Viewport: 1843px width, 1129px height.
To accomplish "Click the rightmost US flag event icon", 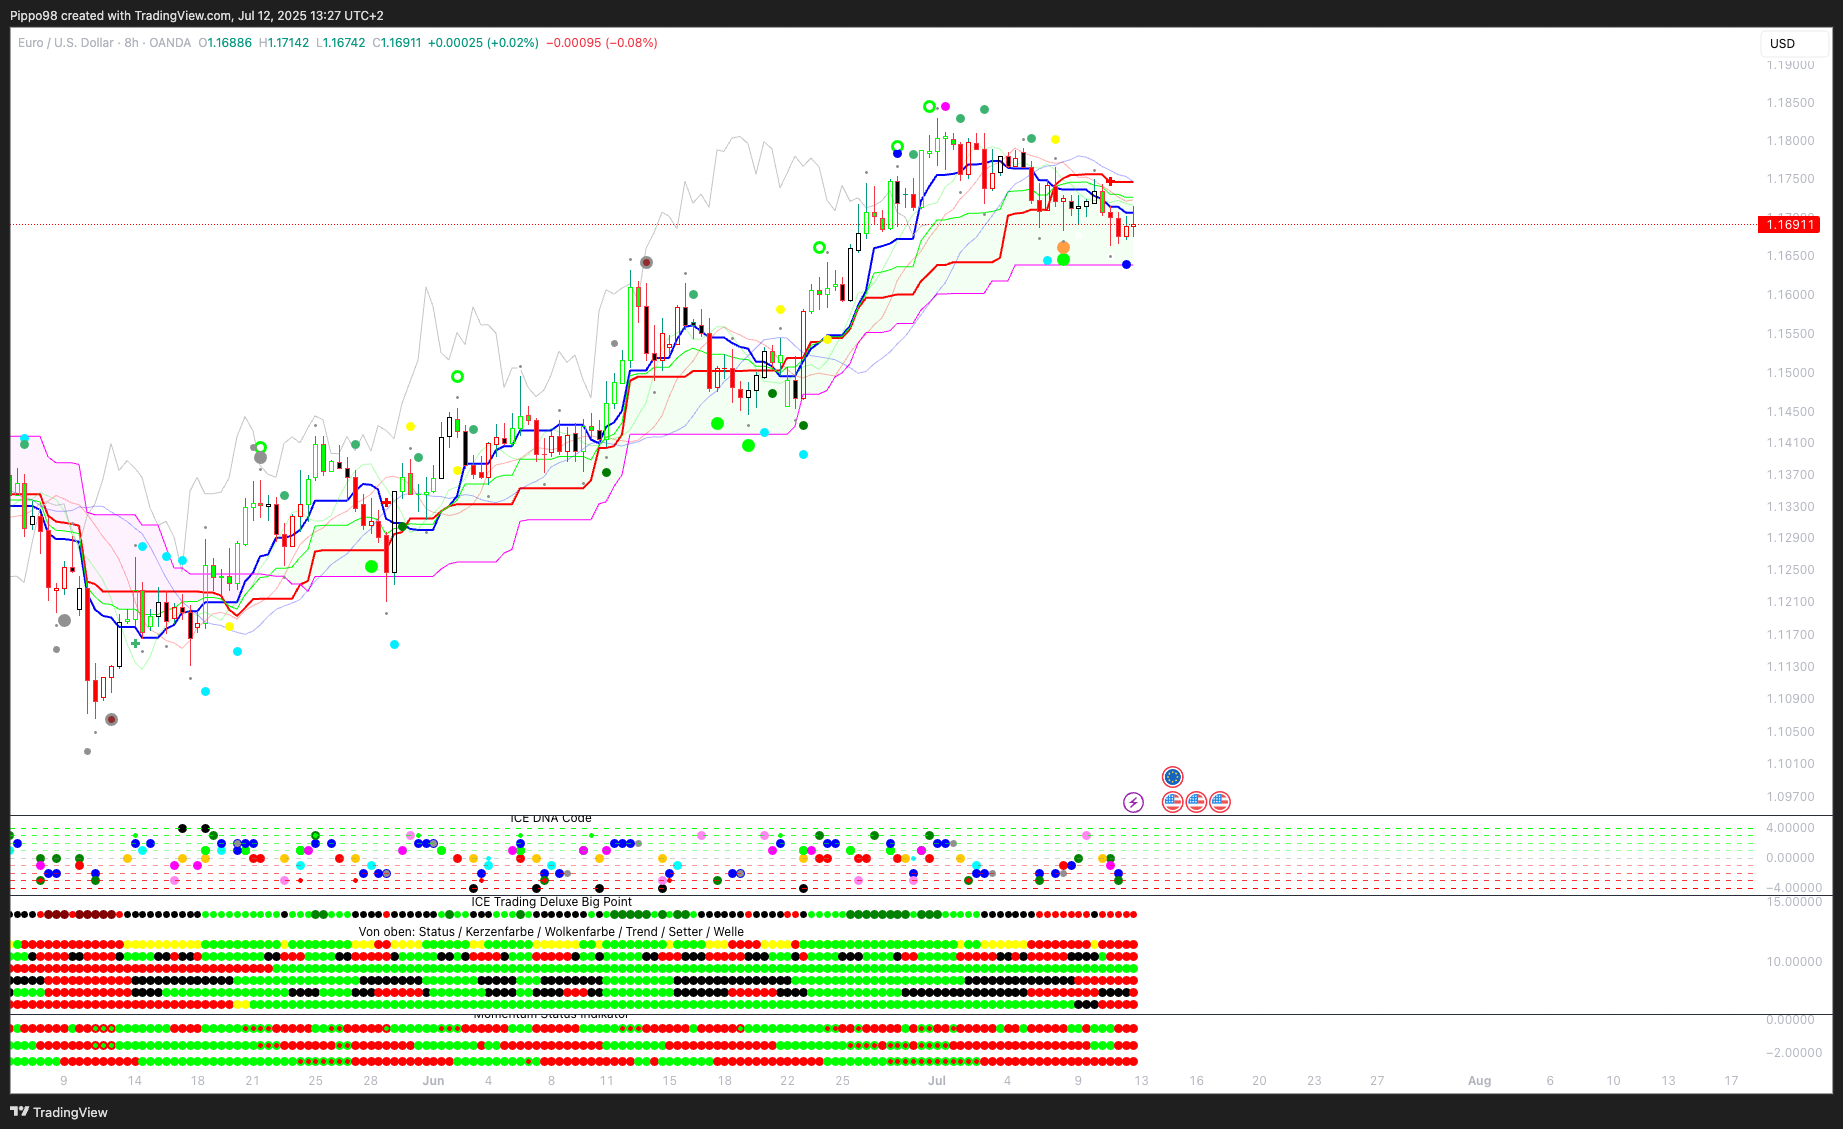I will point(1220,802).
